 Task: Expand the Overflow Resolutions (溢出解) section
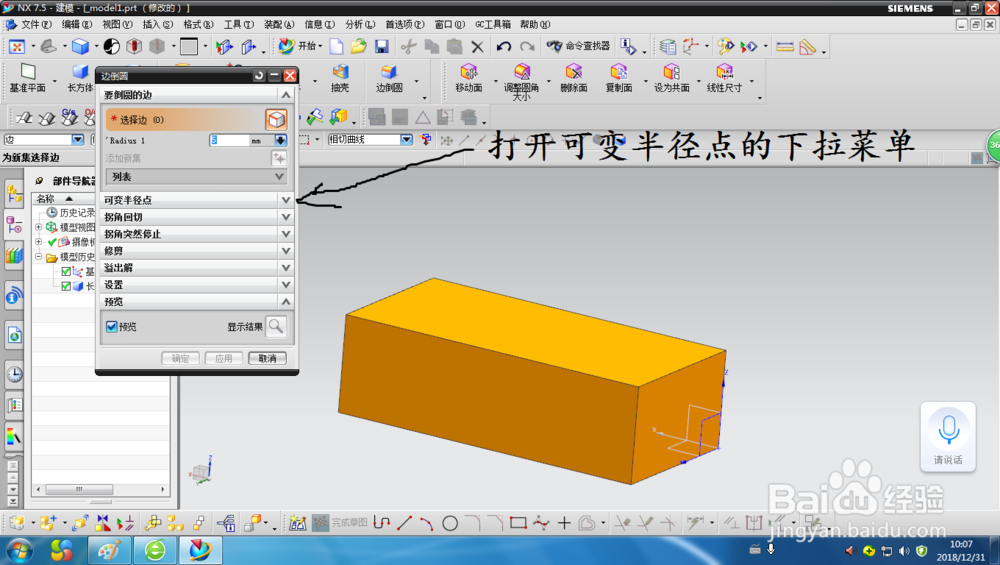[196, 268]
